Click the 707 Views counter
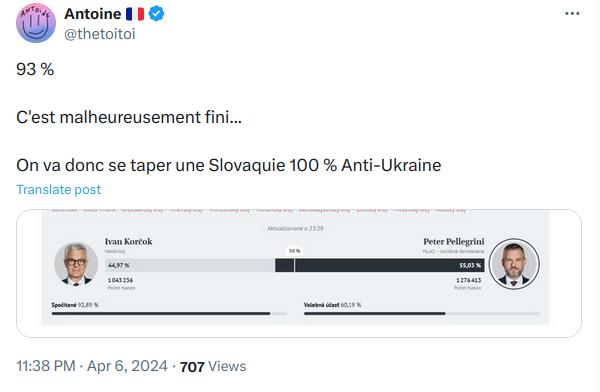Viewport: 600px width, 392px height. (213, 366)
